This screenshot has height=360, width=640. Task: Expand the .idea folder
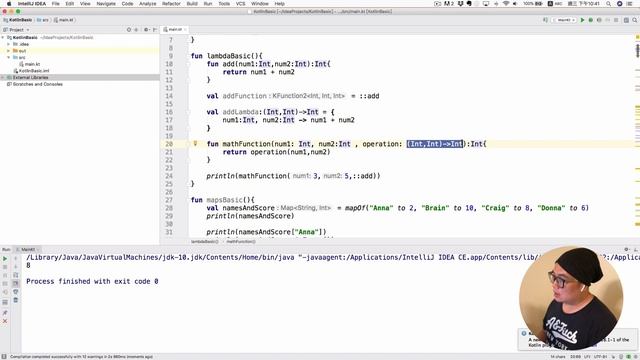9,44
